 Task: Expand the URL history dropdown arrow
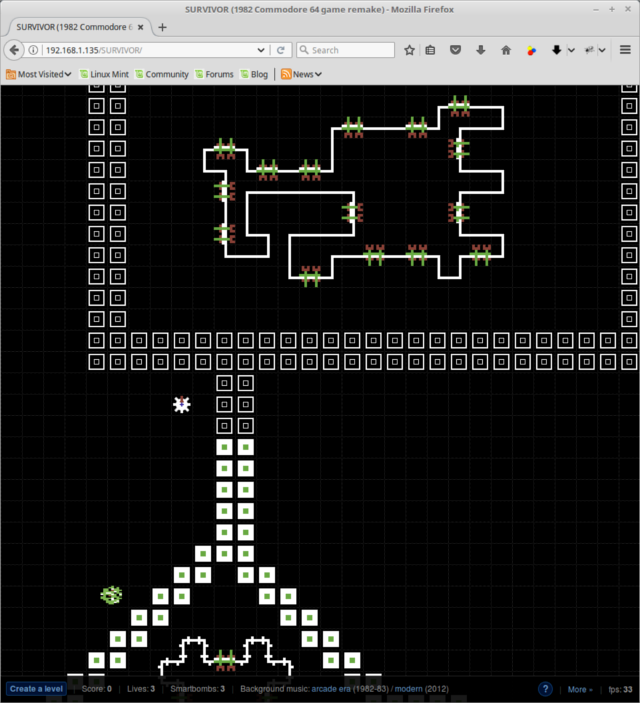(x=261, y=50)
